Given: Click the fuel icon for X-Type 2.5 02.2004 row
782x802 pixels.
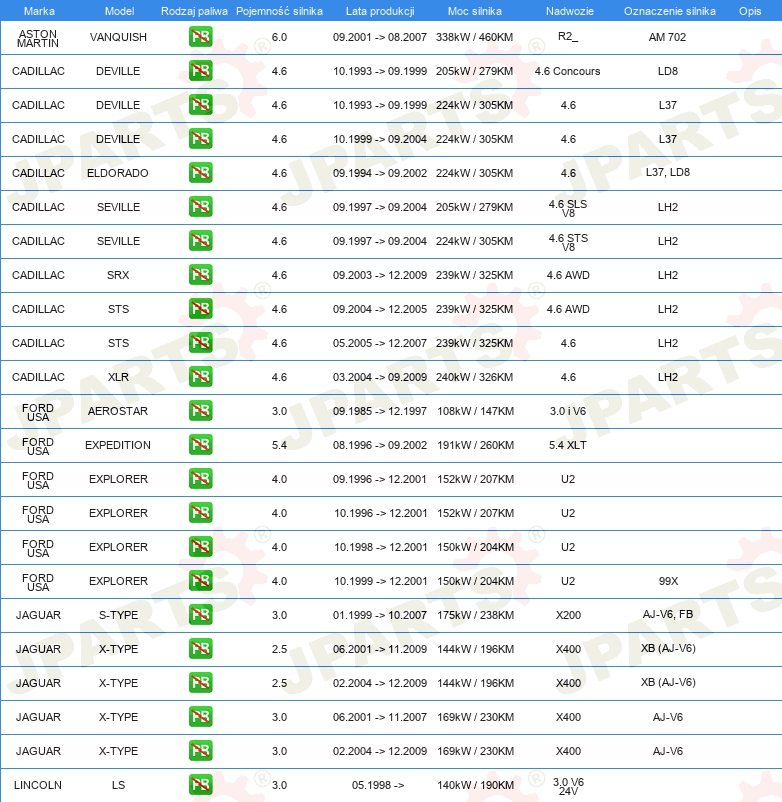Looking at the screenshot, I should tap(200, 683).
